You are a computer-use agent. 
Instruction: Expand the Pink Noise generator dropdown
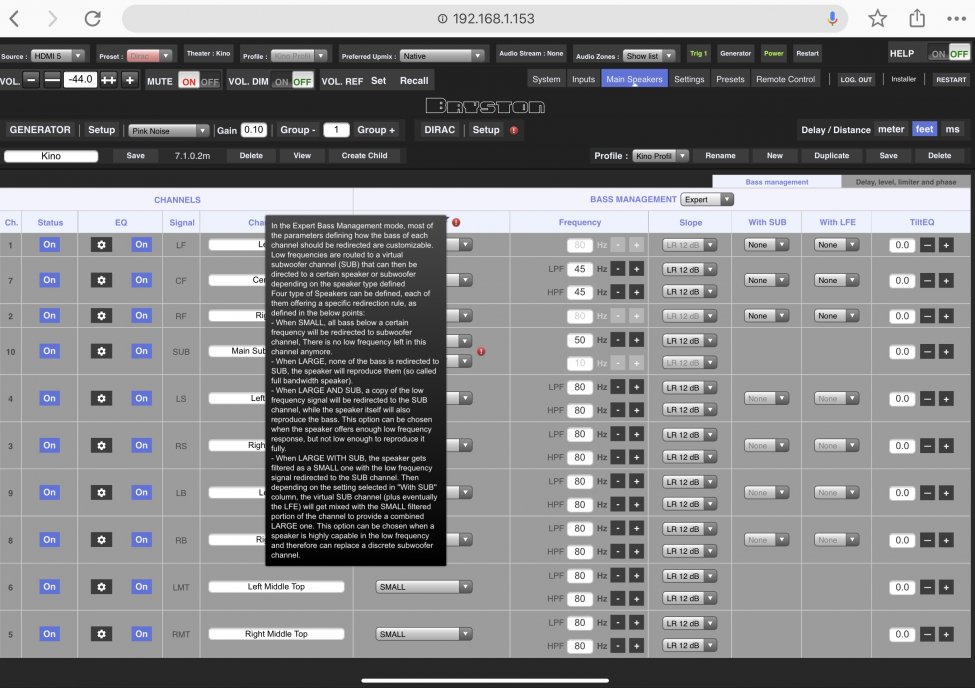[x=168, y=130]
